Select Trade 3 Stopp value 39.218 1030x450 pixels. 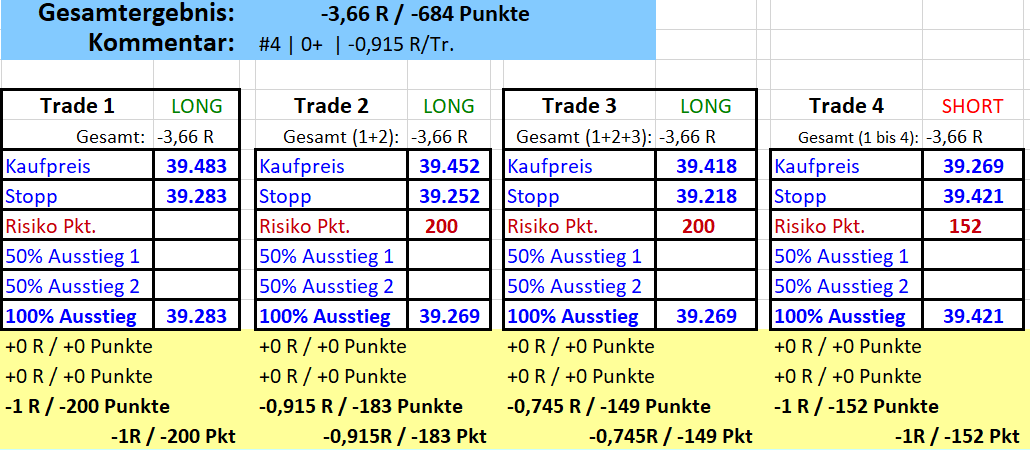click(x=706, y=197)
